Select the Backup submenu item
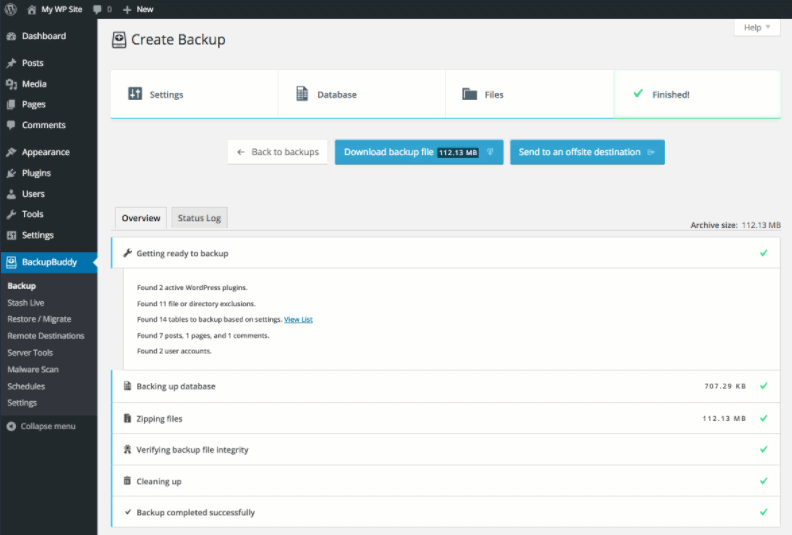The height and width of the screenshot is (535, 792). tap(22, 286)
